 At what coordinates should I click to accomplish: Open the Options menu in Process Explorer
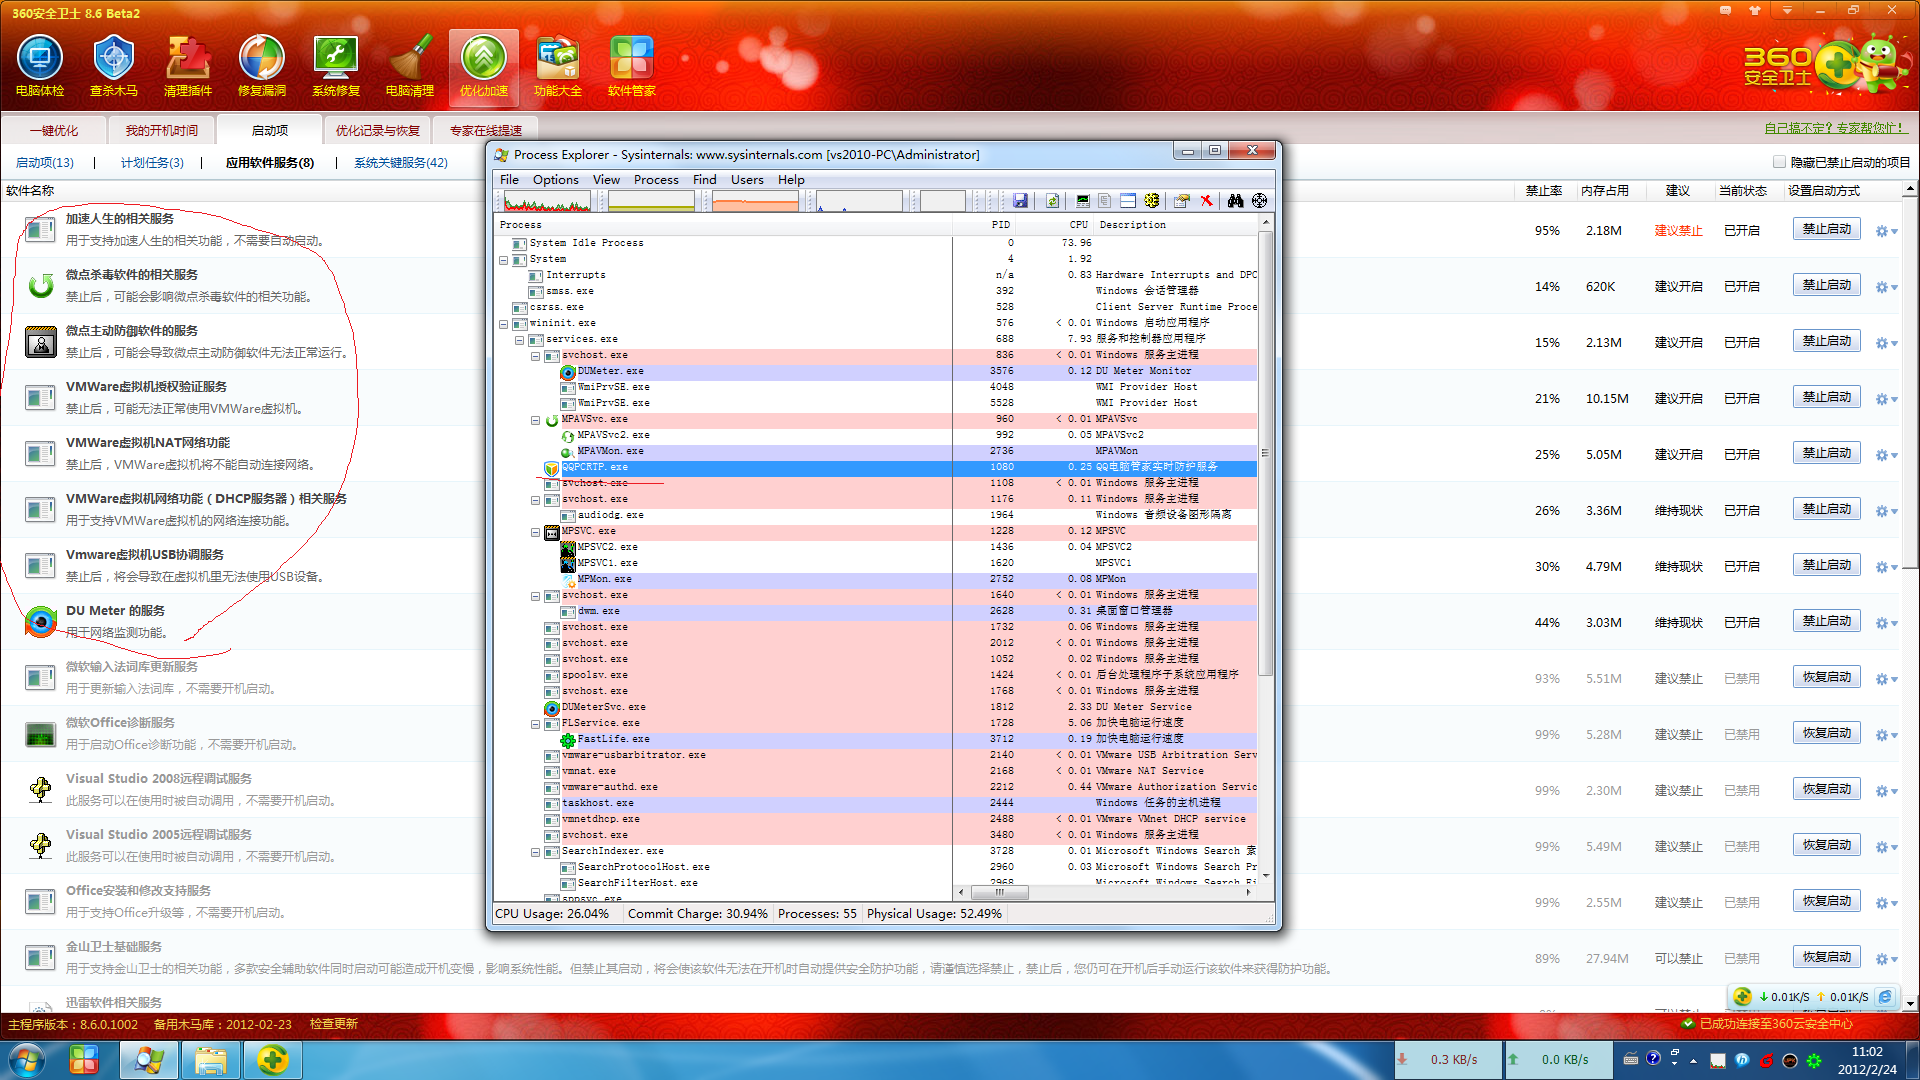click(x=555, y=180)
